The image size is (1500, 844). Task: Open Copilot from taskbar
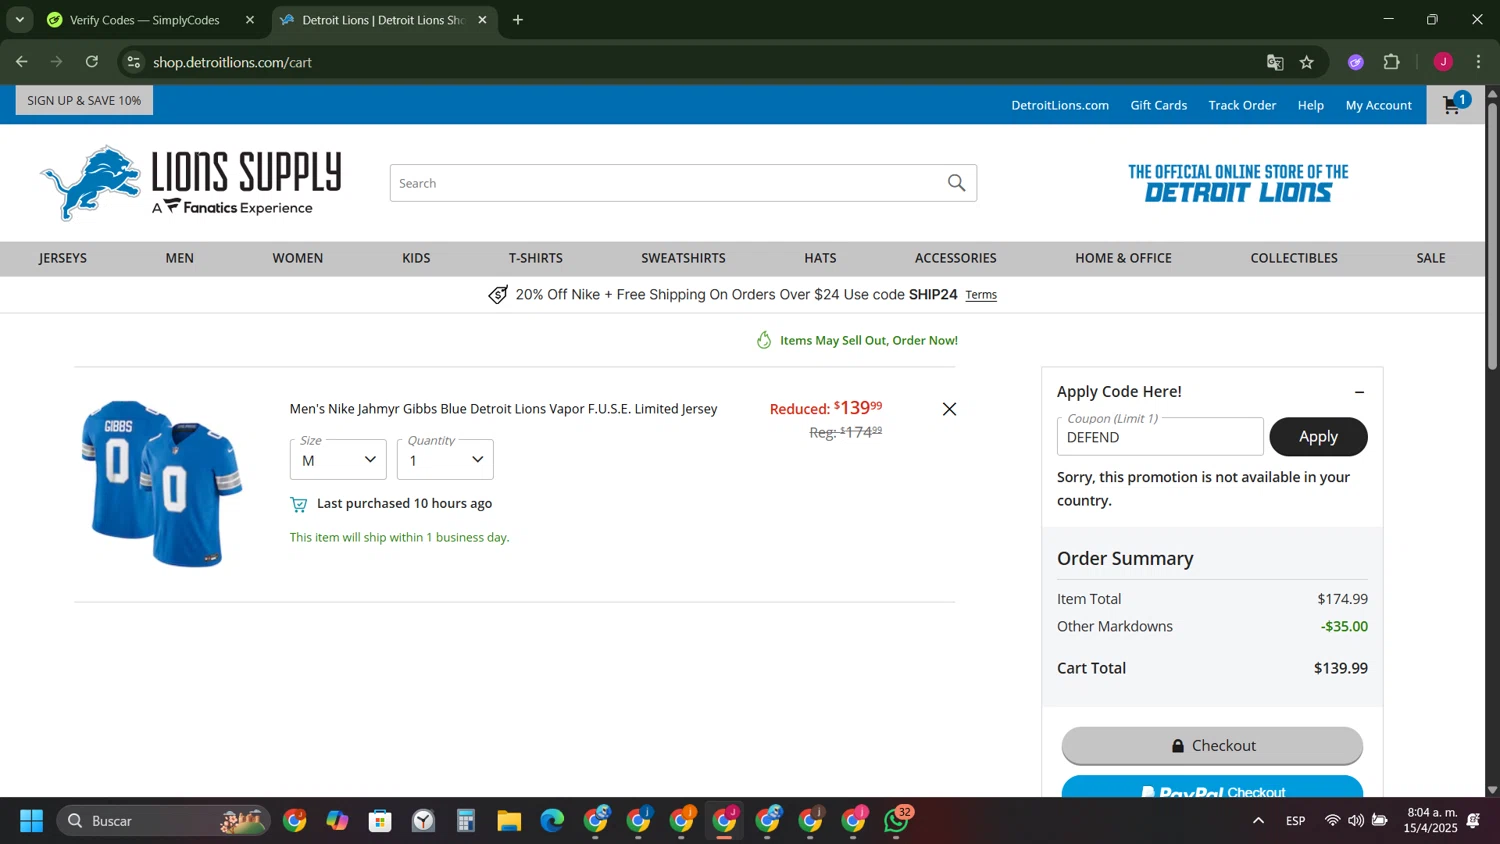[337, 821]
